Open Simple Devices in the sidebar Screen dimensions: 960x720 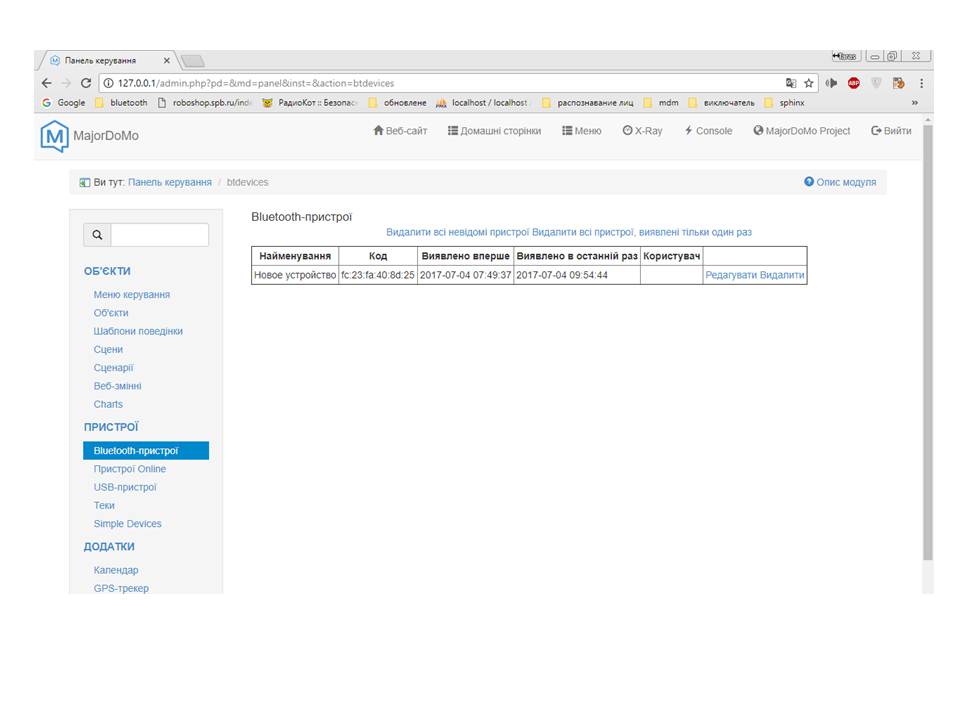(x=127, y=524)
